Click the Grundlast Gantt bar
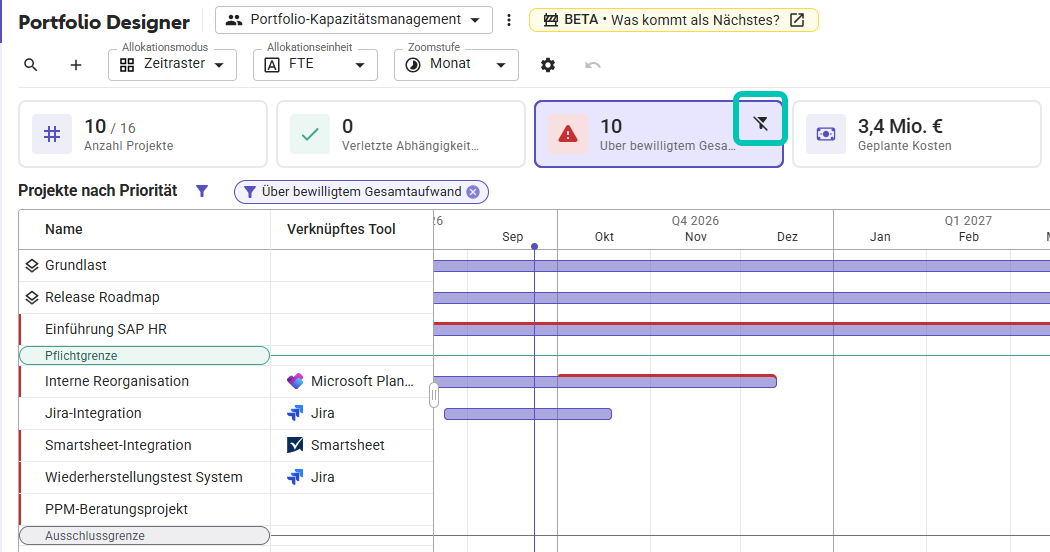The width and height of the screenshot is (1050, 552). [x=741, y=266]
